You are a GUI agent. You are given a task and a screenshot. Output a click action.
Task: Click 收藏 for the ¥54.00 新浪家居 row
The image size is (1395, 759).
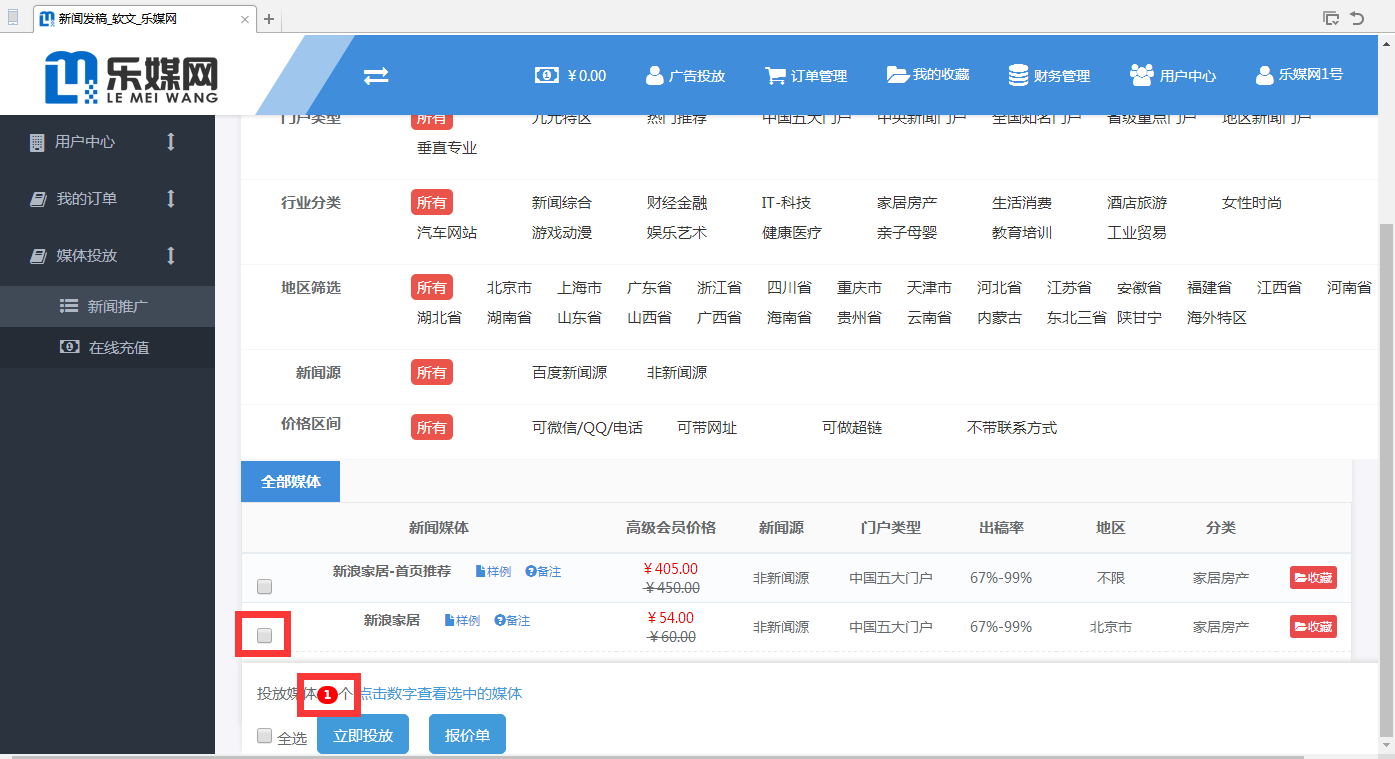pos(1313,627)
